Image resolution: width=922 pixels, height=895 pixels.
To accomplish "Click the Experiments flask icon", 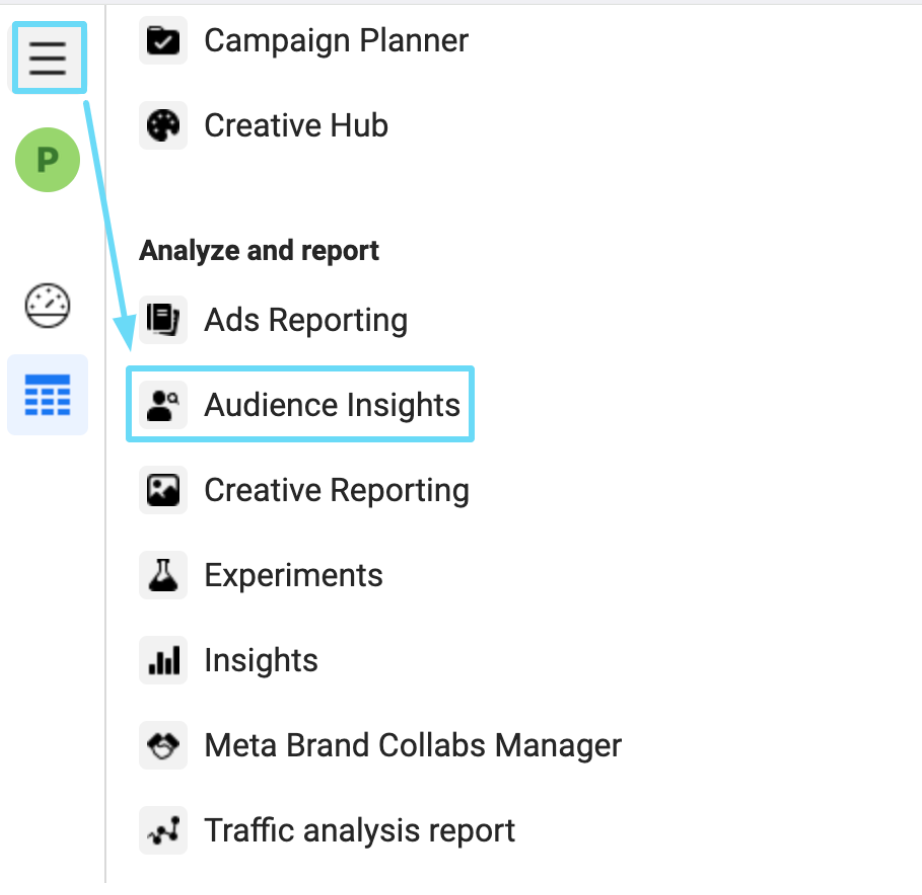I will coord(163,575).
